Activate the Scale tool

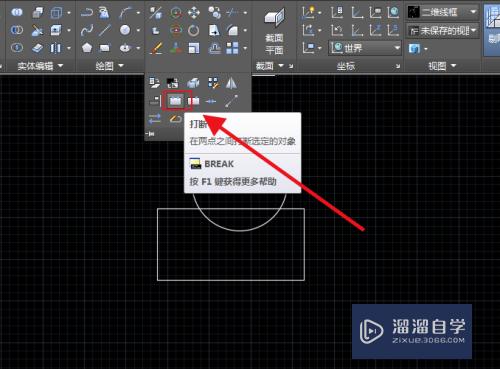pos(194,48)
